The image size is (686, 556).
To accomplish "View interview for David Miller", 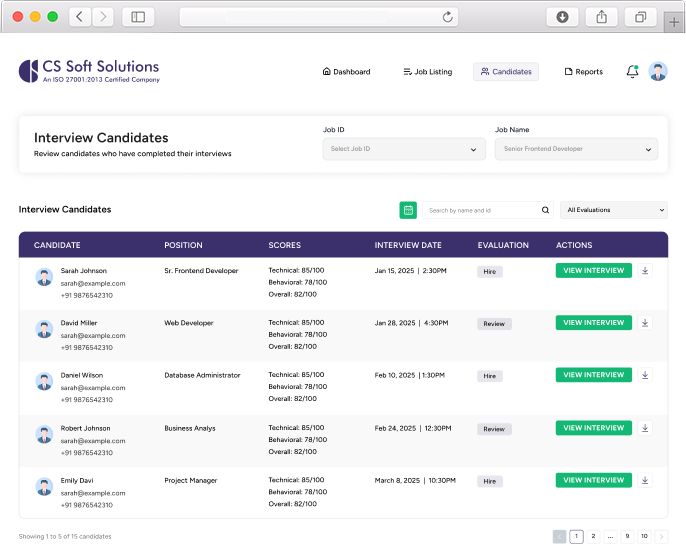I will coord(593,323).
